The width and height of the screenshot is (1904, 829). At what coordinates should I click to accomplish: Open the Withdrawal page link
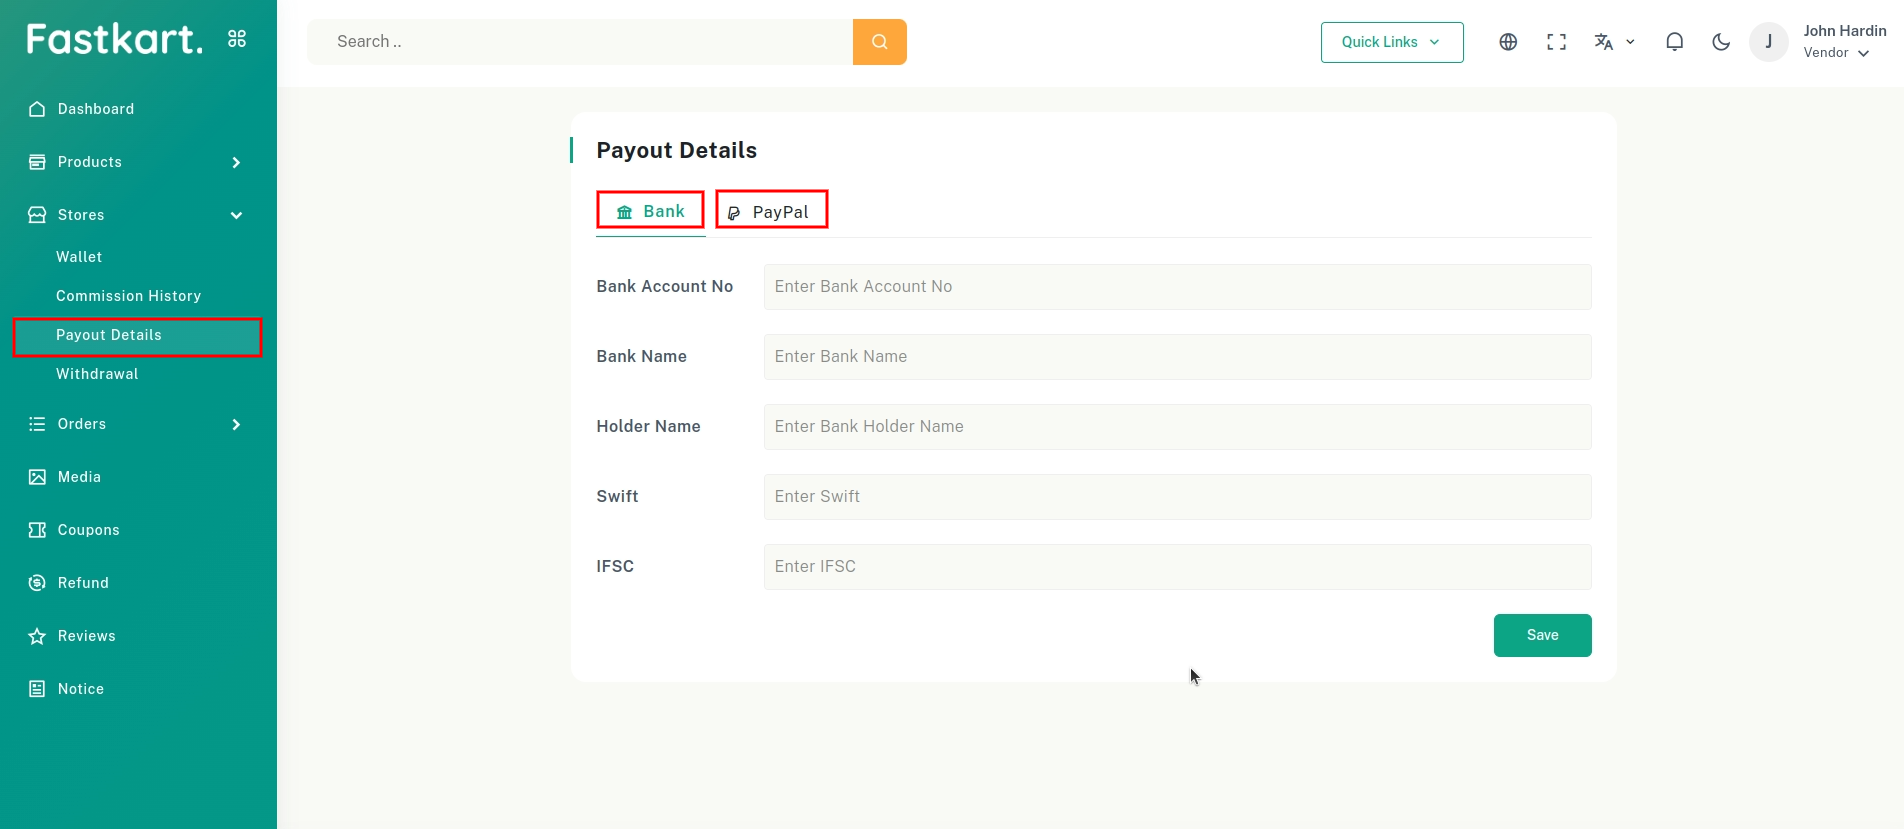click(x=97, y=374)
